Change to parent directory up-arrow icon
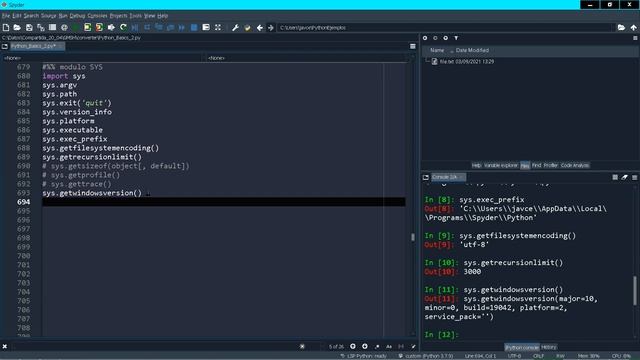 [x=633, y=27]
